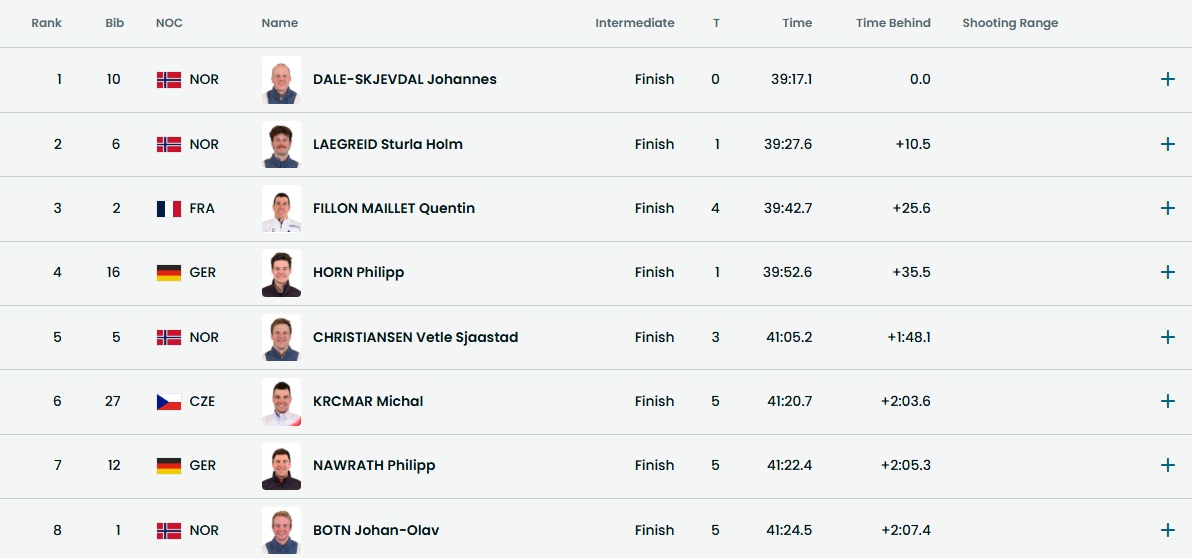Click the Intermediate column header

[x=634, y=23]
